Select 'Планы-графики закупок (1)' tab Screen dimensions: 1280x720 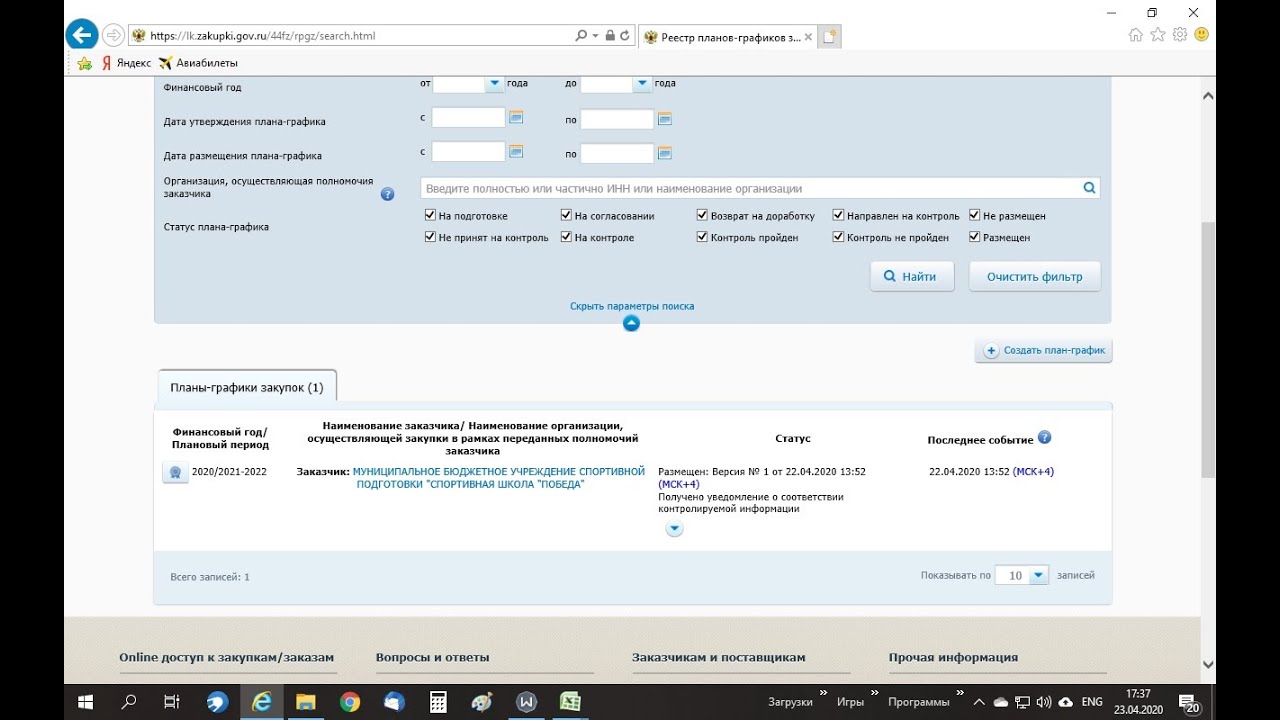point(247,387)
